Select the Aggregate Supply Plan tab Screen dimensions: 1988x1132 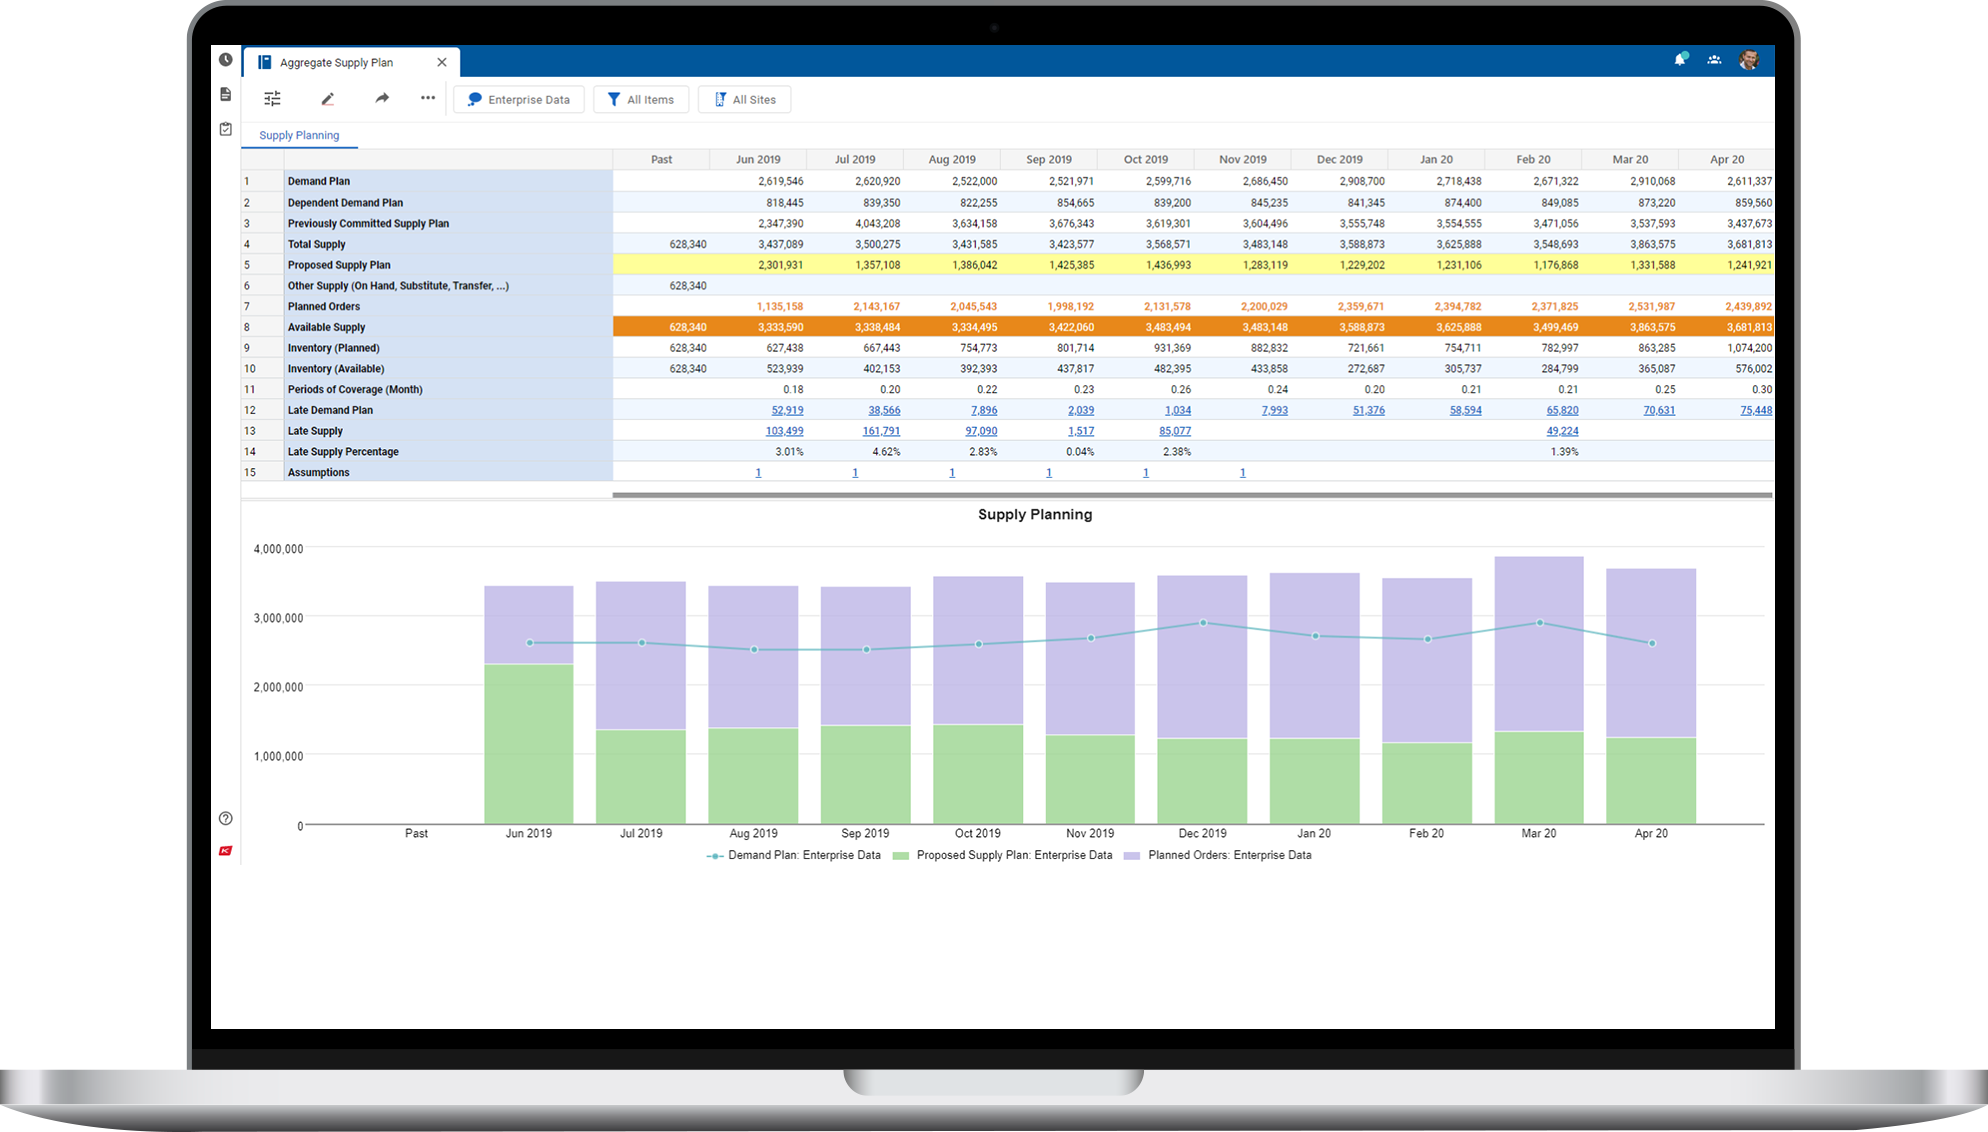click(x=336, y=62)
